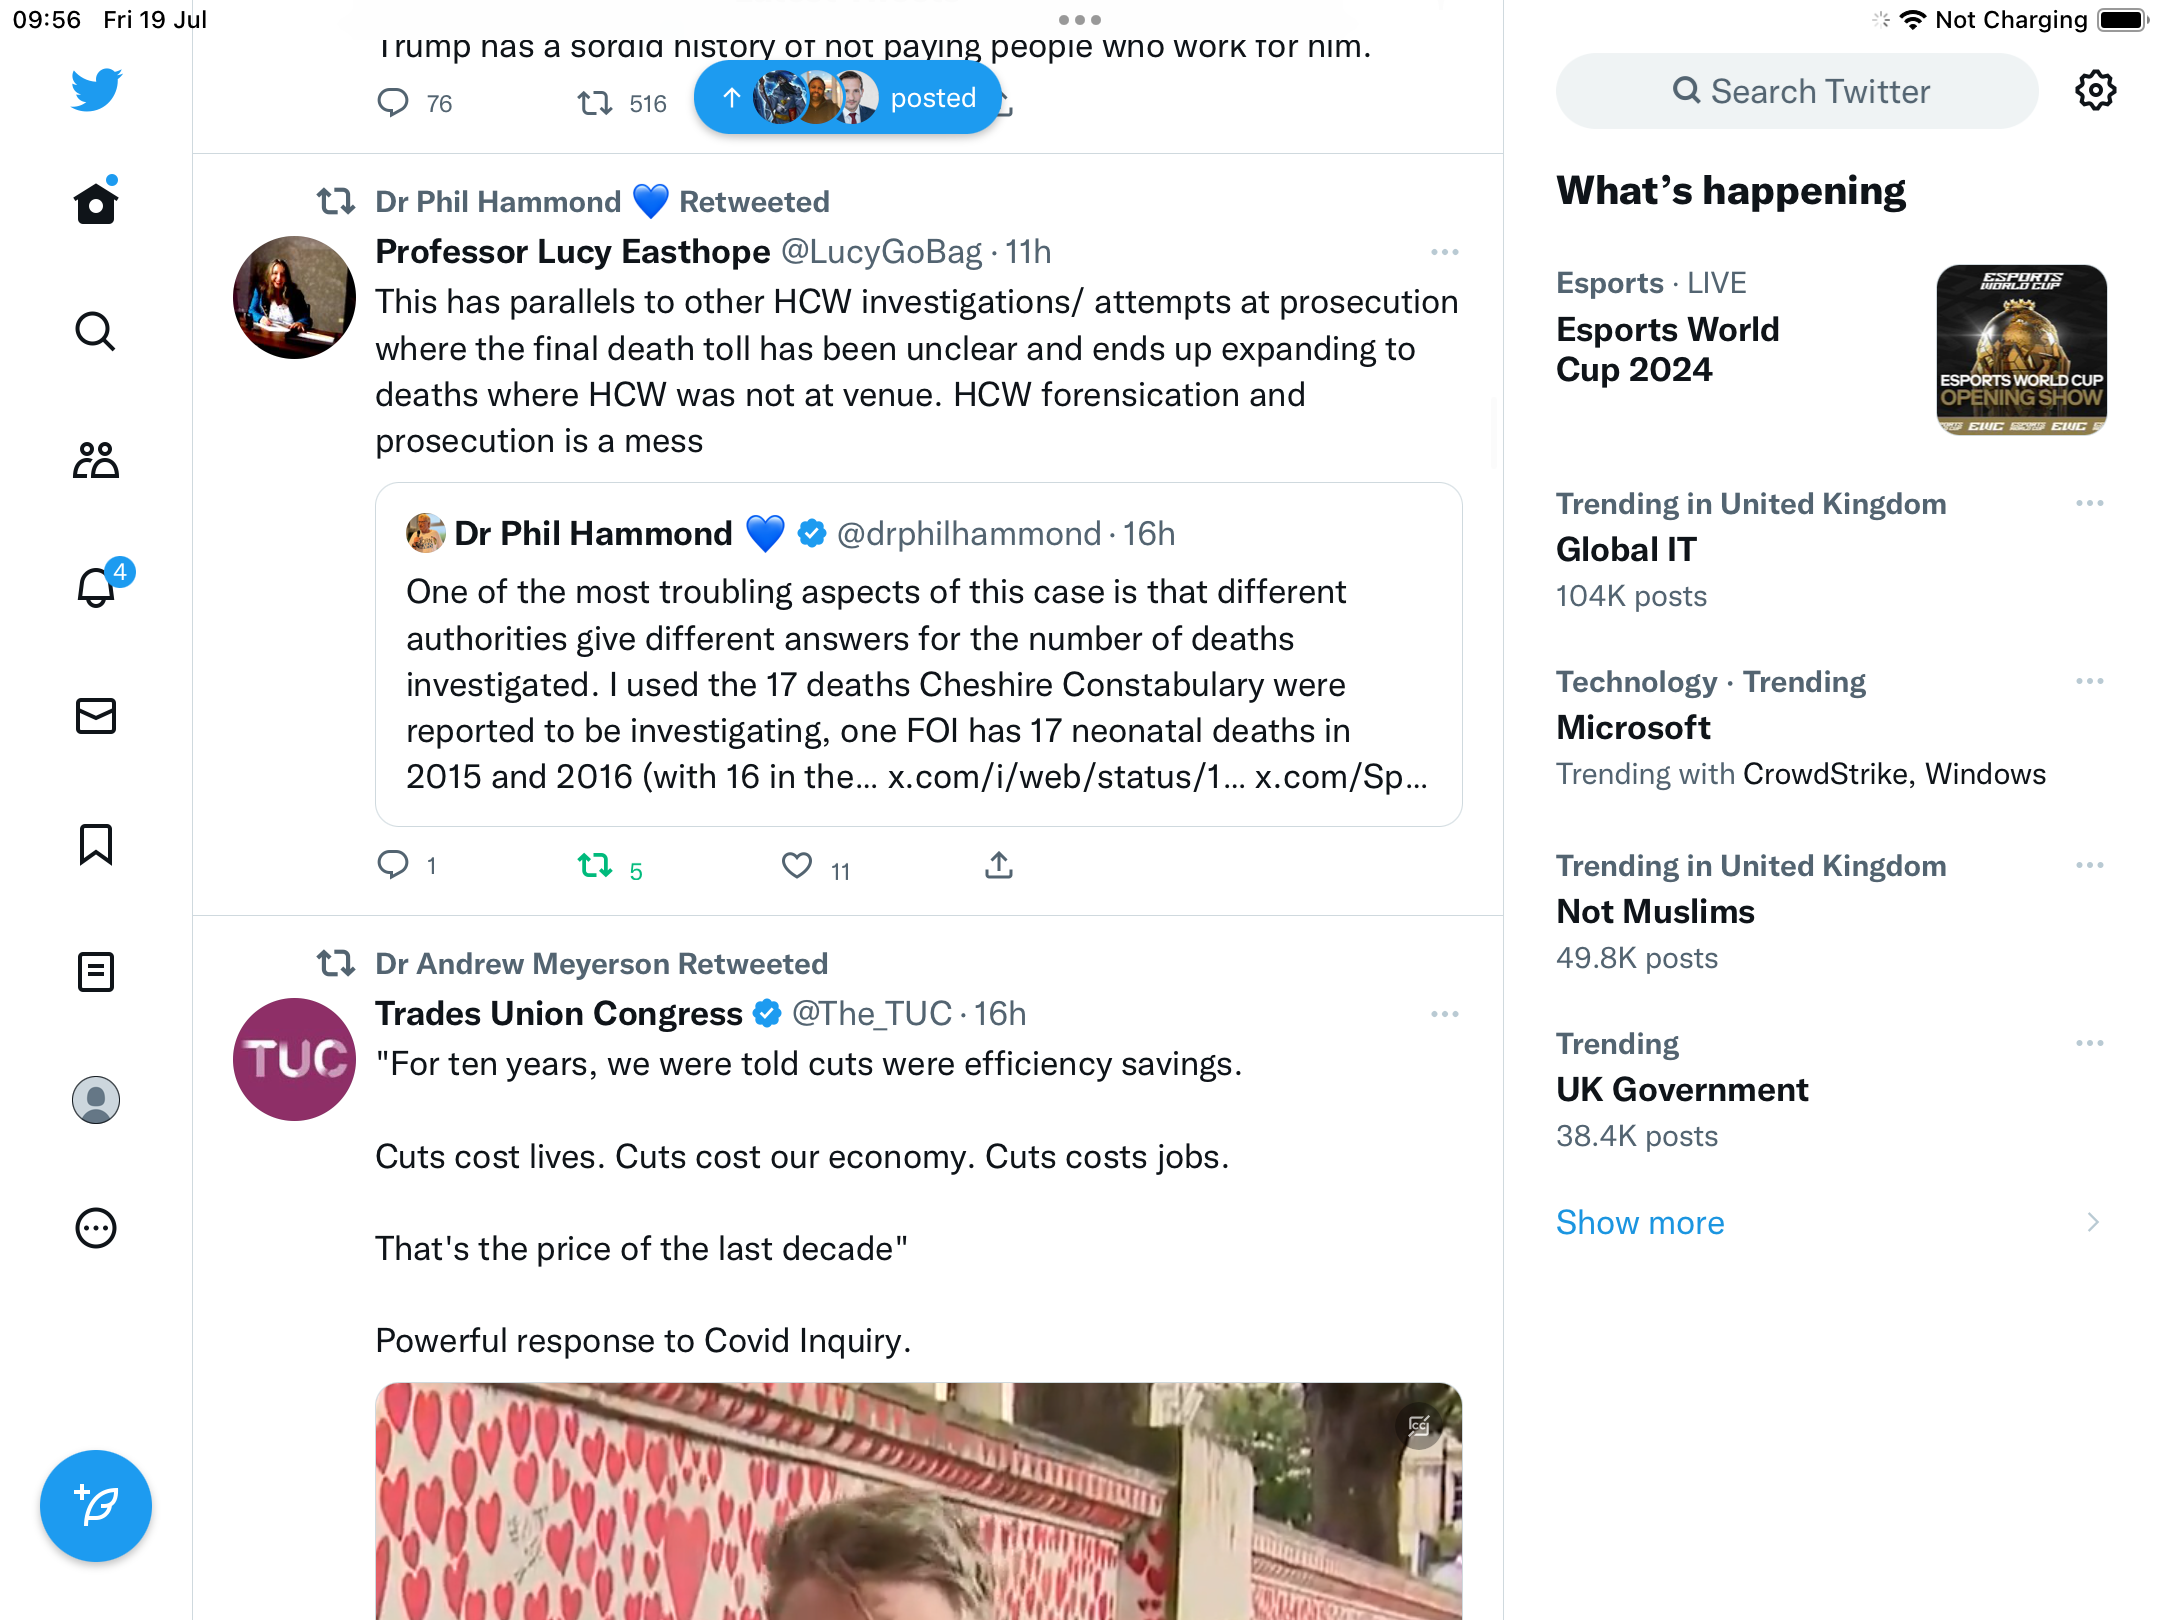
Task: Like Professor Lucy Easthope's tweet
Action: 797,865
